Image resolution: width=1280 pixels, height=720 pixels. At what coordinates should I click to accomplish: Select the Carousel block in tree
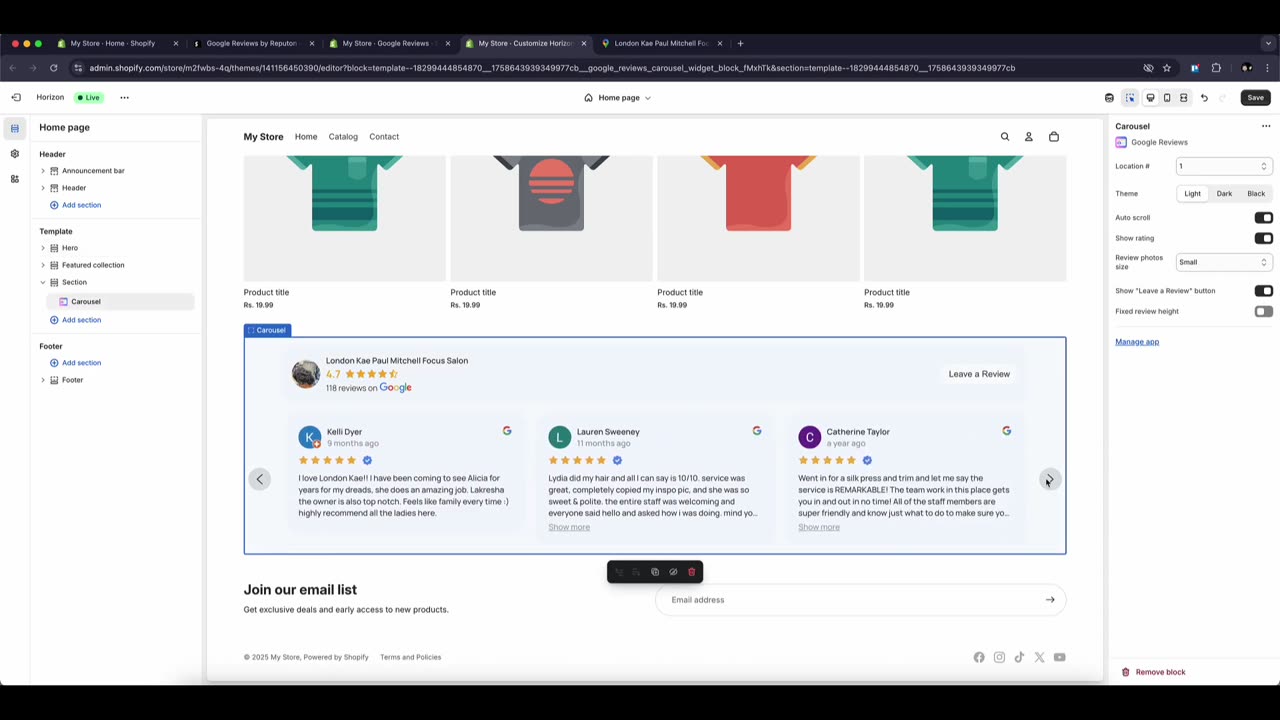tap(120, 302)
